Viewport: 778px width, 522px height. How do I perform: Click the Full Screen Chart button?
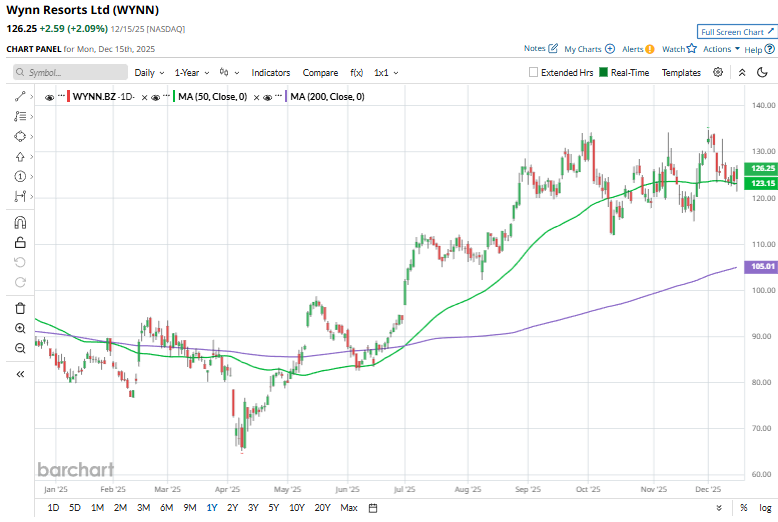735,32
